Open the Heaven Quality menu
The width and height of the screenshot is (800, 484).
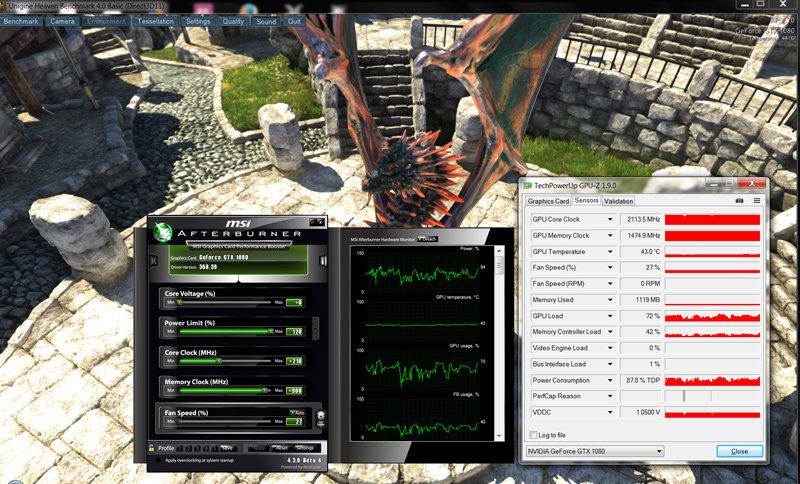tap(233, 21)
